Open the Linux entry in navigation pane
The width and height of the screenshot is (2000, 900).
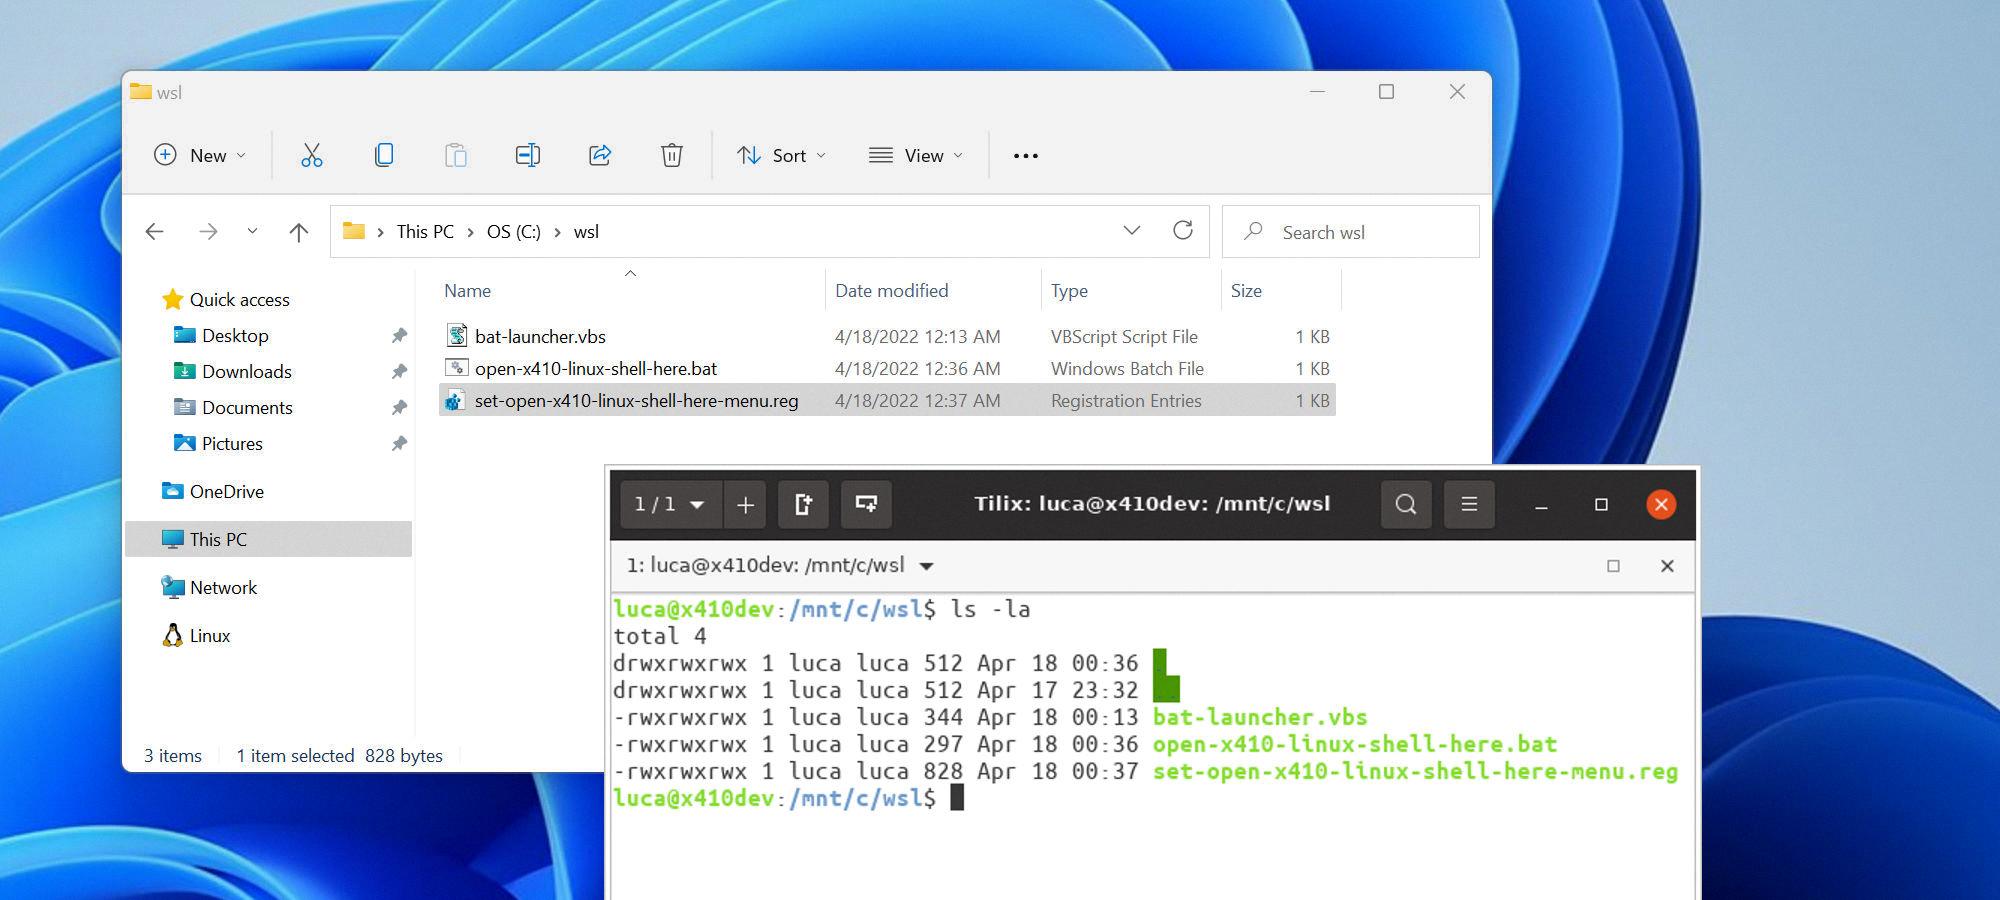209,636
